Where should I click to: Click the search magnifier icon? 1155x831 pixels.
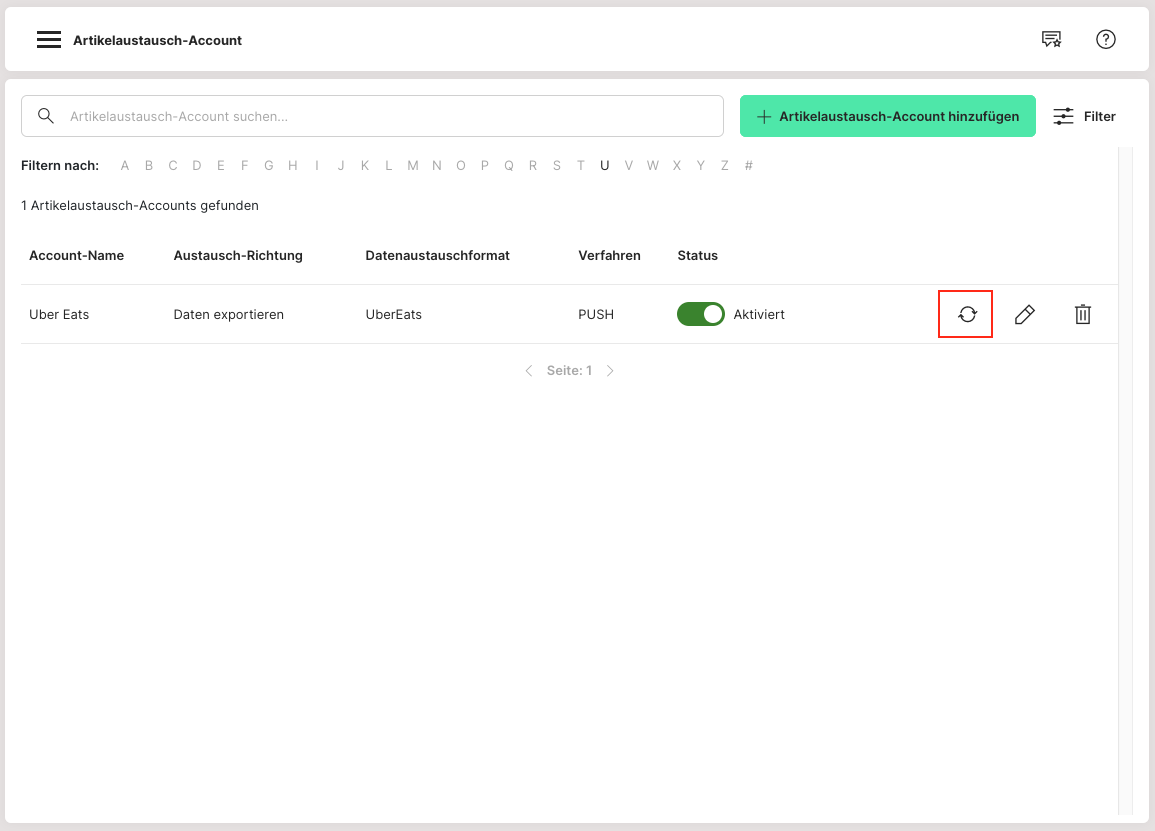pyautogui.click(x=45, y=116)
